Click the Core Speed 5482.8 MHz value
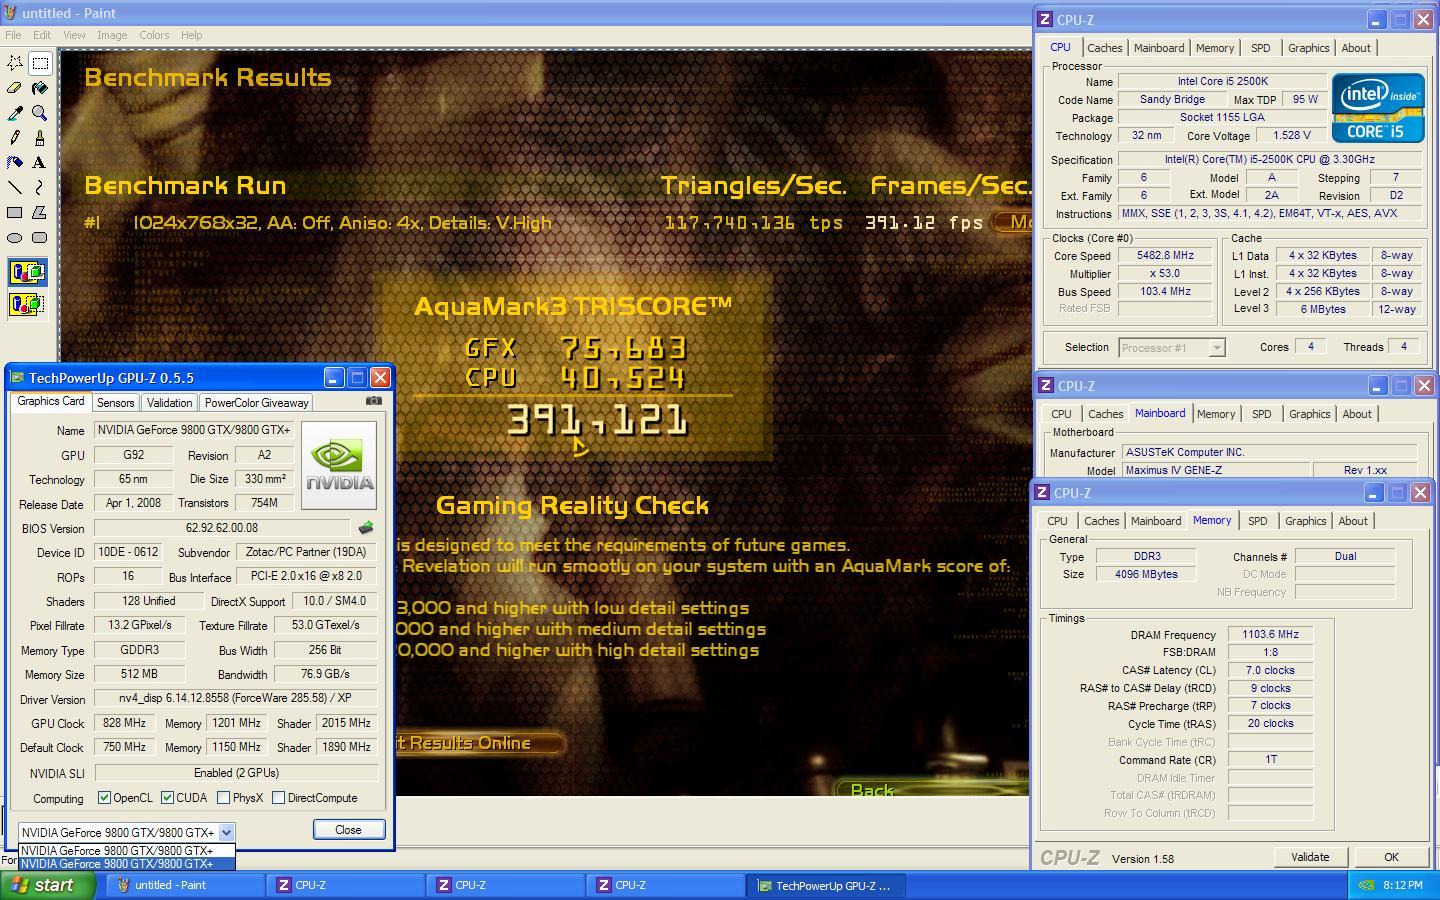 1165,255
